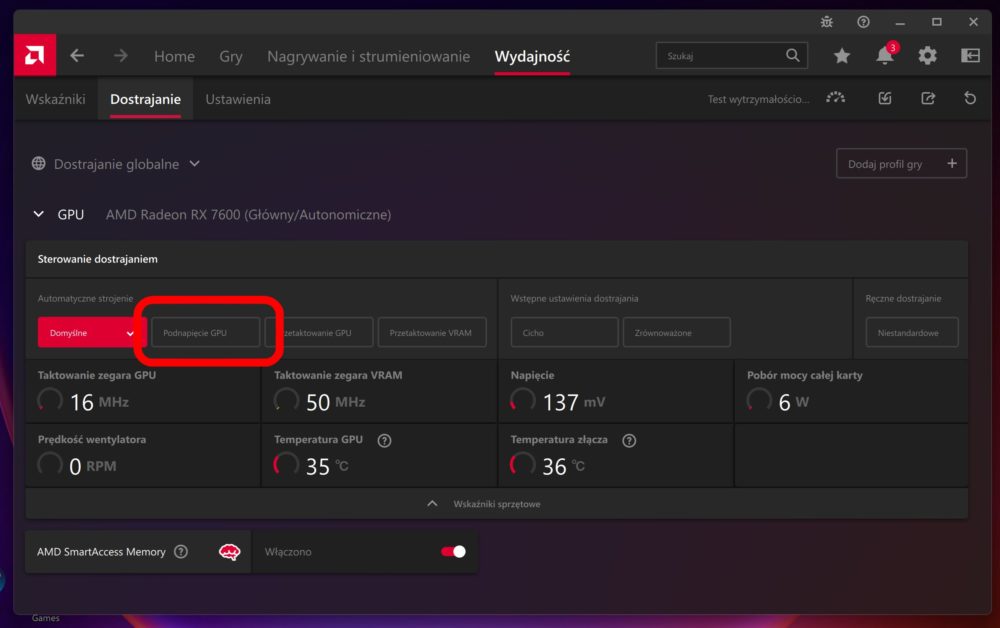Click the Sterowanie dostrajaniem heading
The height and width of the screenshot is (628, 1000).
point(98,259)
